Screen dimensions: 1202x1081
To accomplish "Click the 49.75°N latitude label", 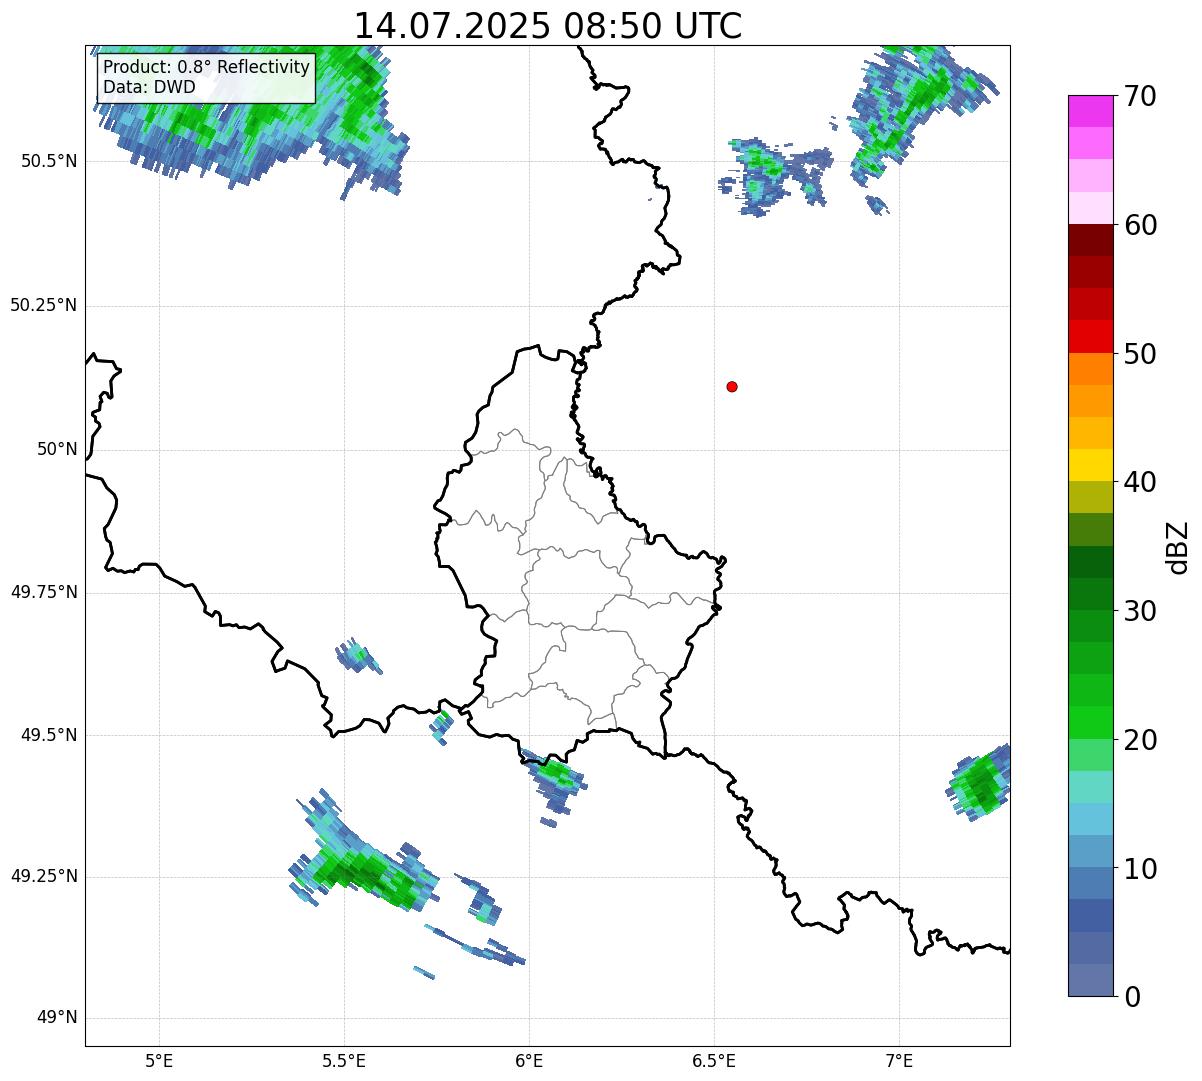I will point(44,592).
